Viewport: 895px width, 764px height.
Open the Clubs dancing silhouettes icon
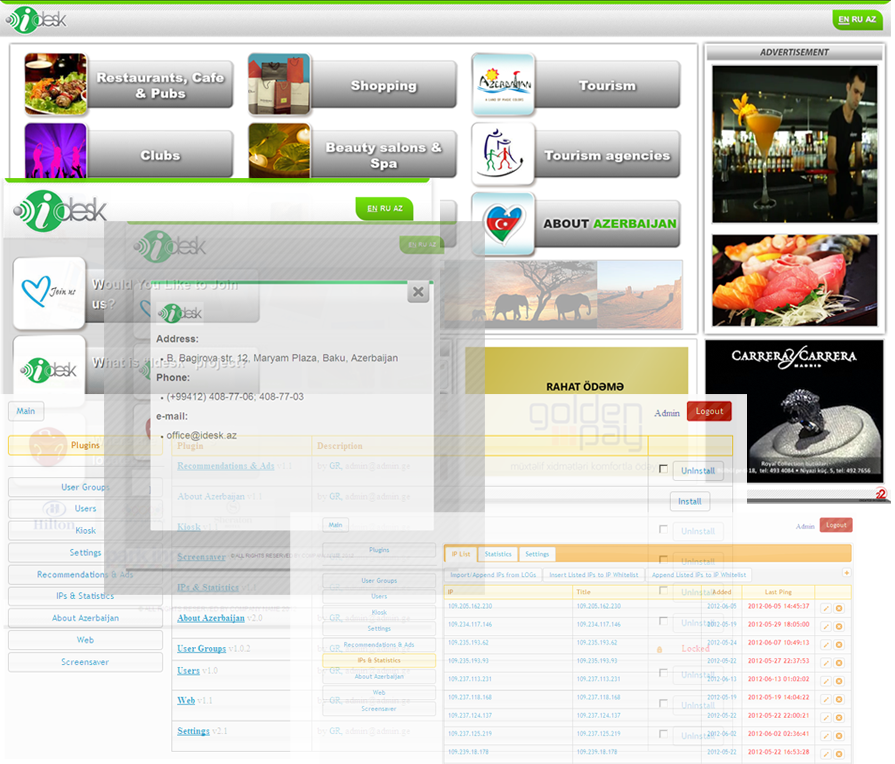click(x=55, y=151)
